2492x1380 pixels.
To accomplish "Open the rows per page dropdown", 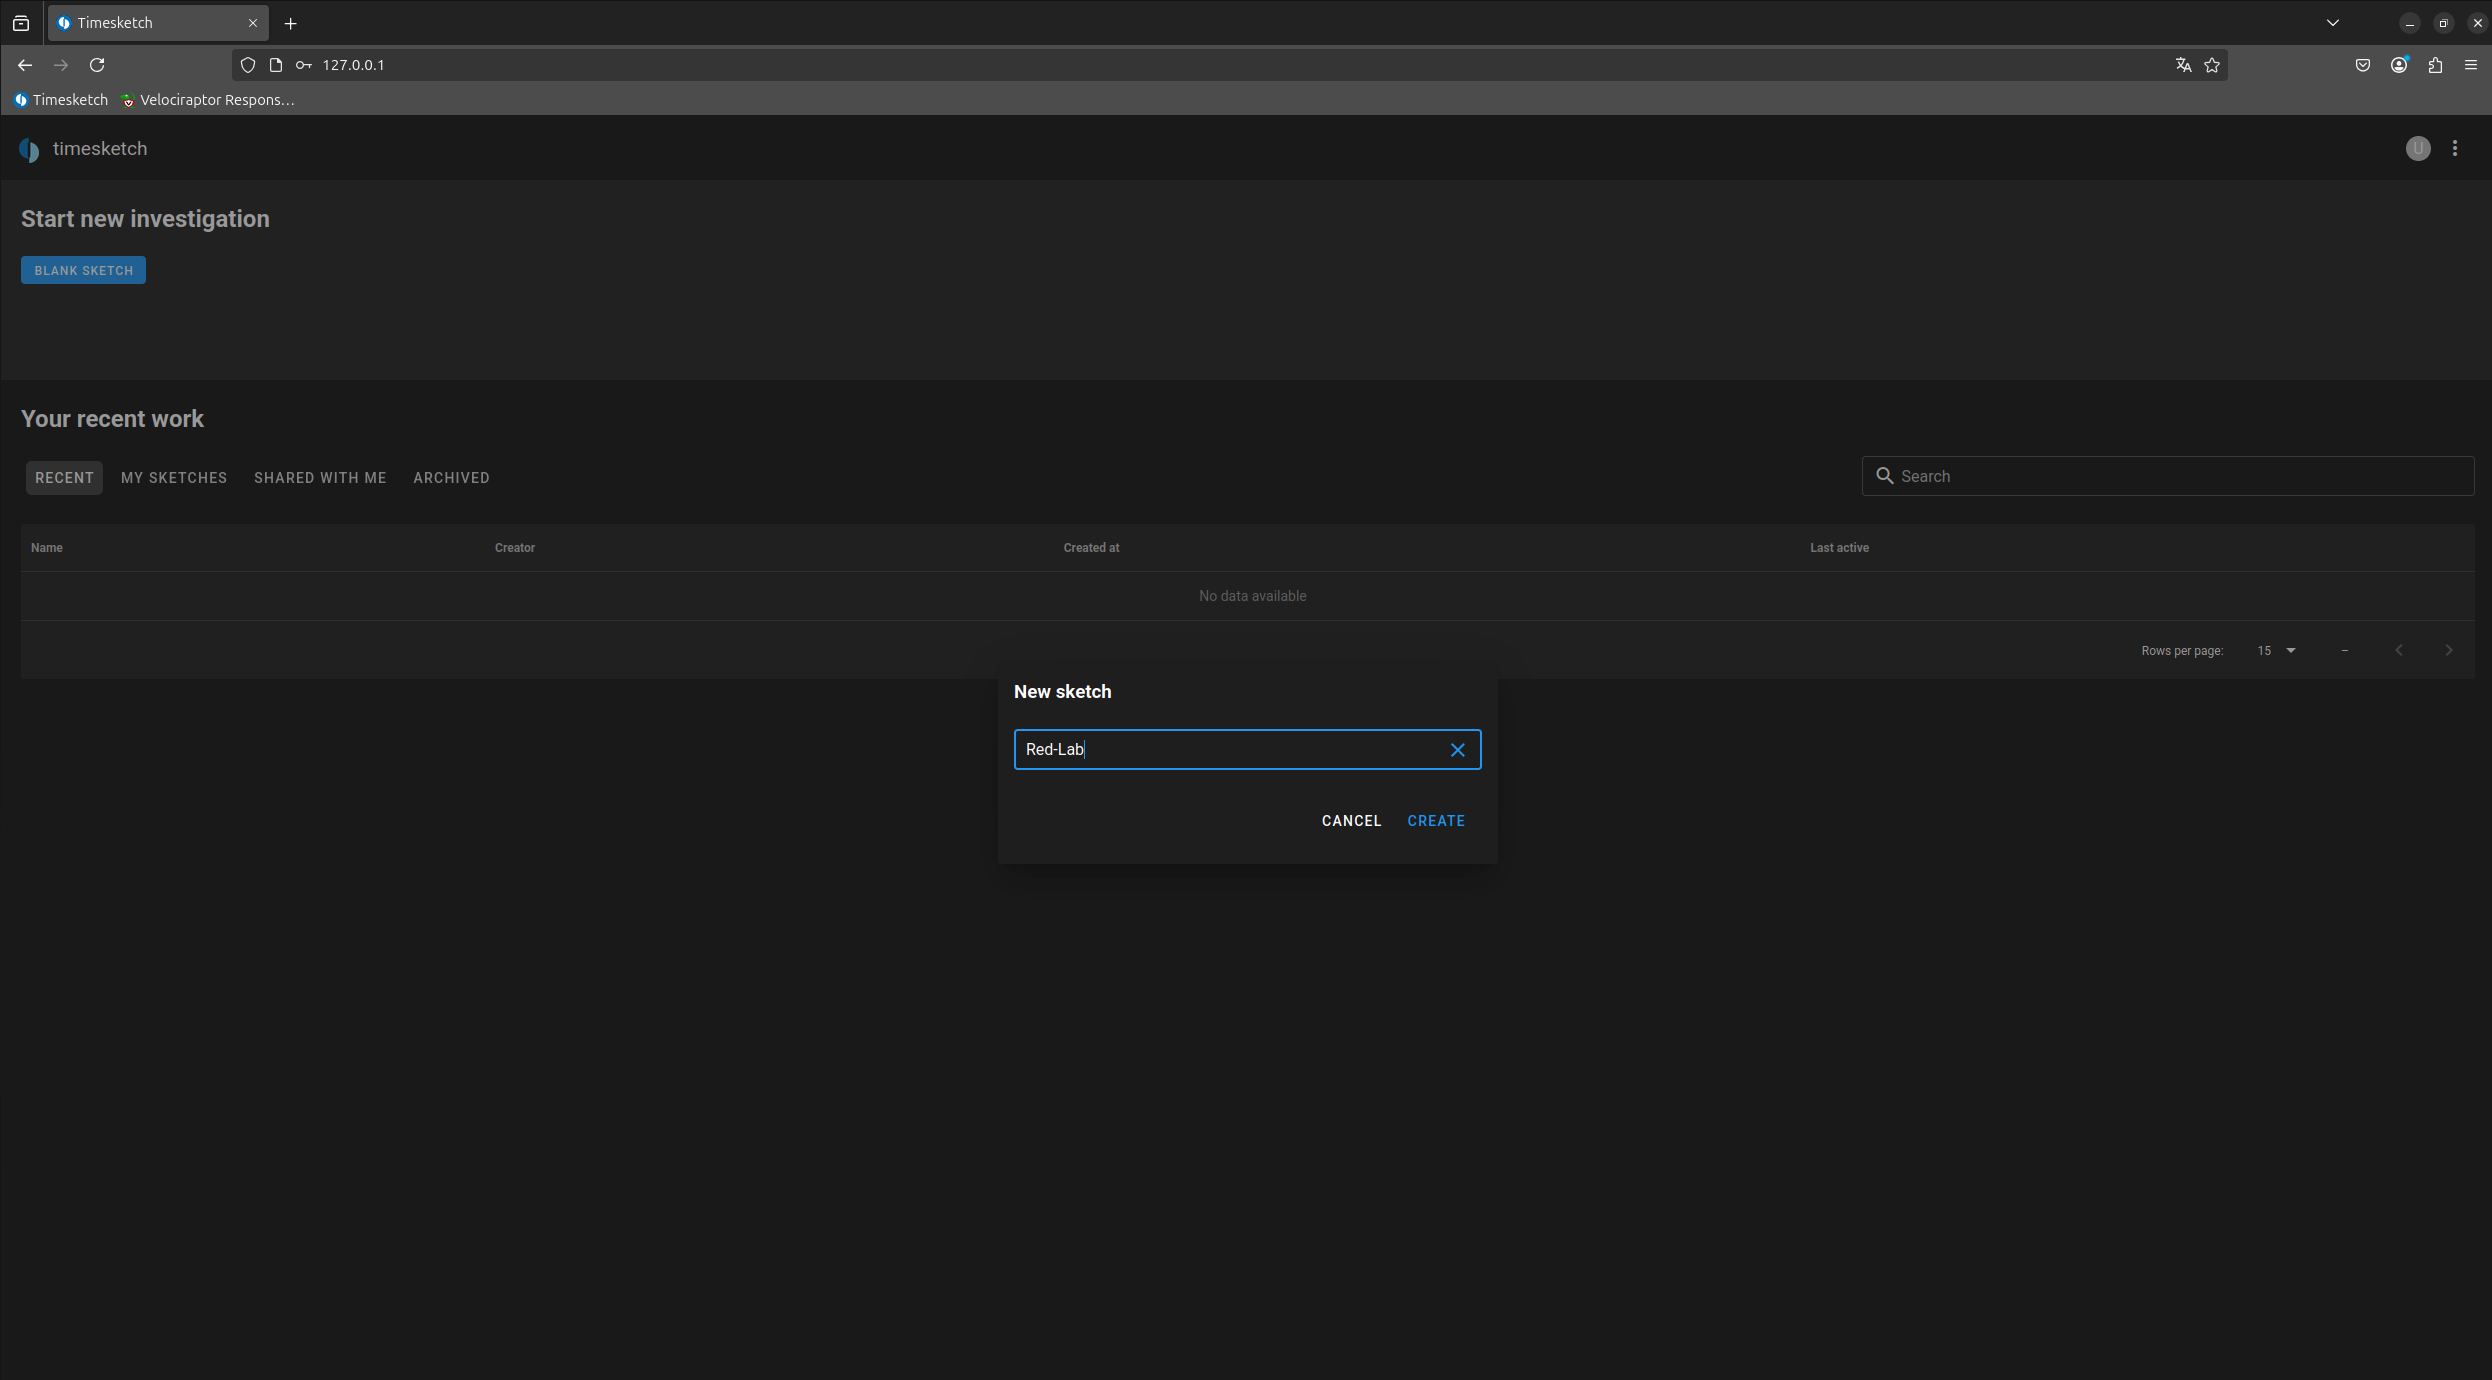I will click(x=2276, y=651).
